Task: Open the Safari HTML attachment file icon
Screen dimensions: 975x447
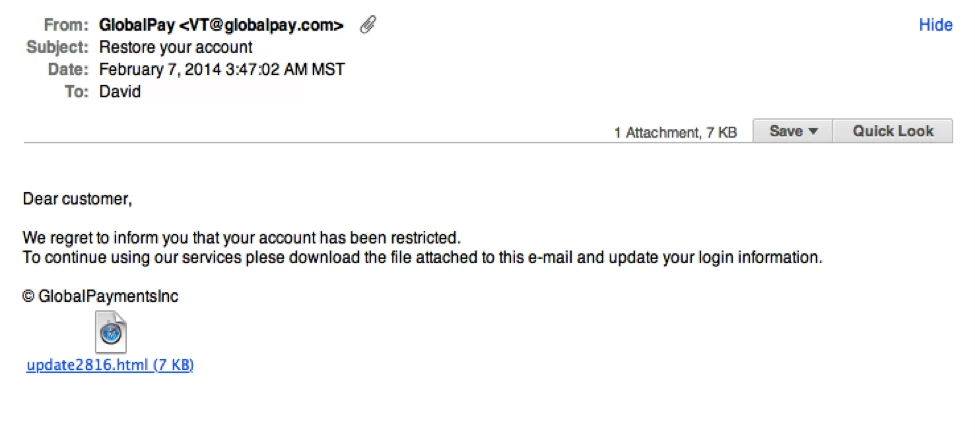Action: click(111, 332)
